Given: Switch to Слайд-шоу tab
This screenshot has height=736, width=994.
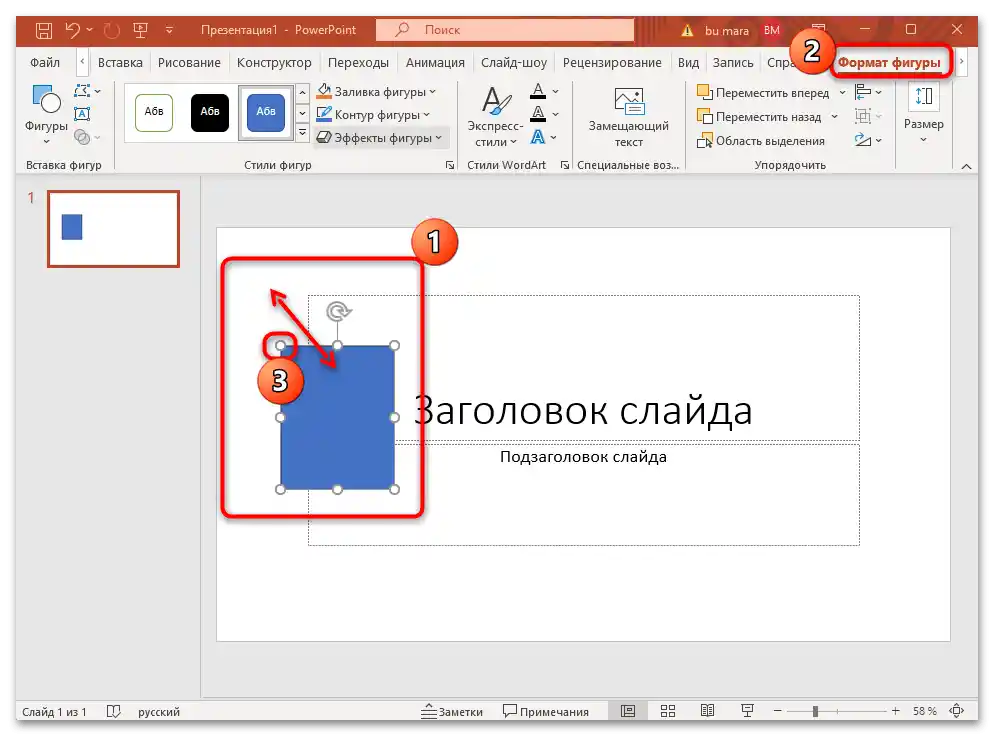Looking at the screenshot, I should [513, 63].
